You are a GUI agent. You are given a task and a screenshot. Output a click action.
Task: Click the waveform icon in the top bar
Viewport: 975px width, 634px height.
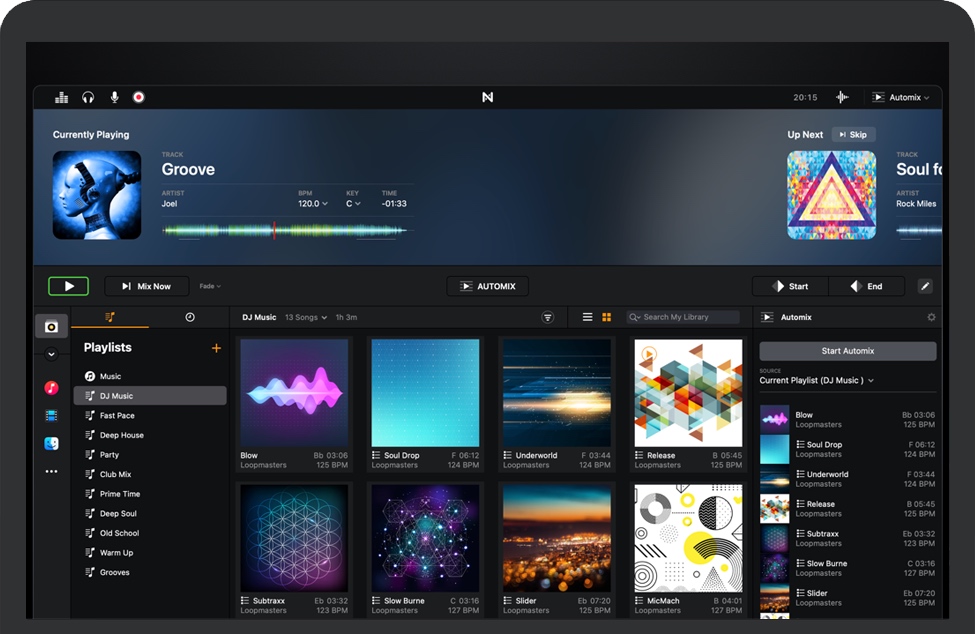(842, 98)
